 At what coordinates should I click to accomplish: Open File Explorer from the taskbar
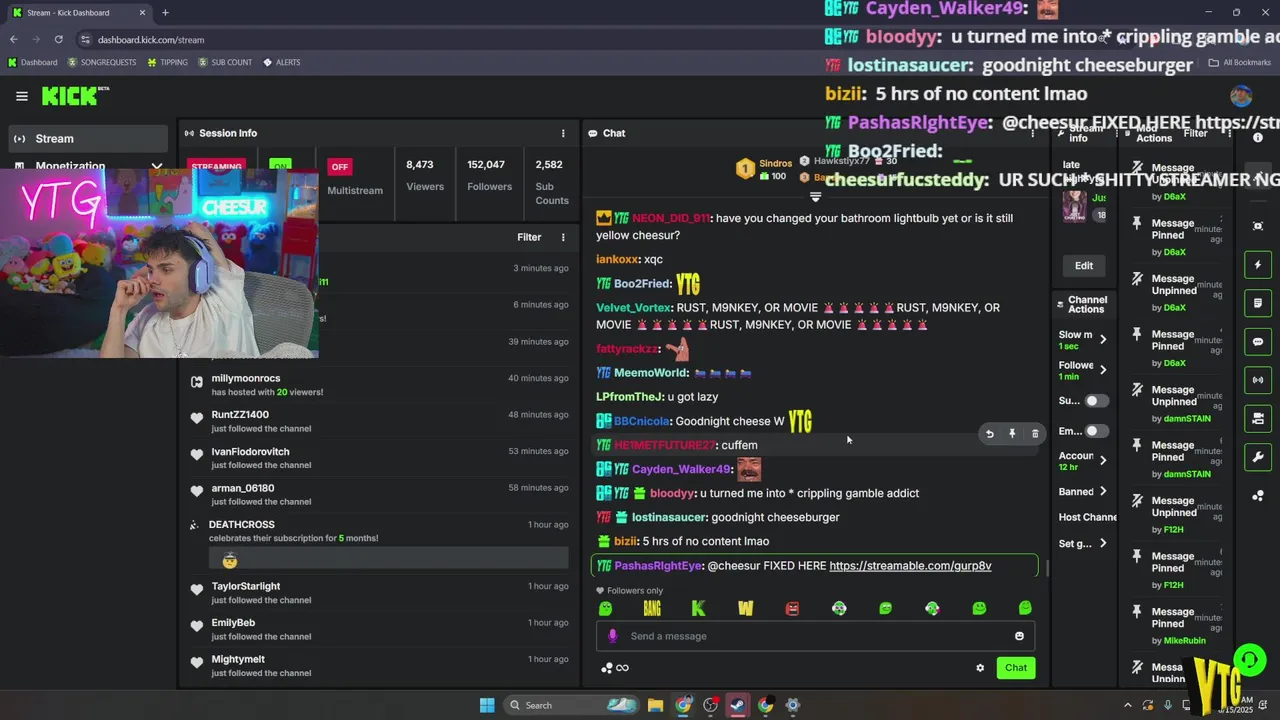pyautogui.click(x=655, y=705)
